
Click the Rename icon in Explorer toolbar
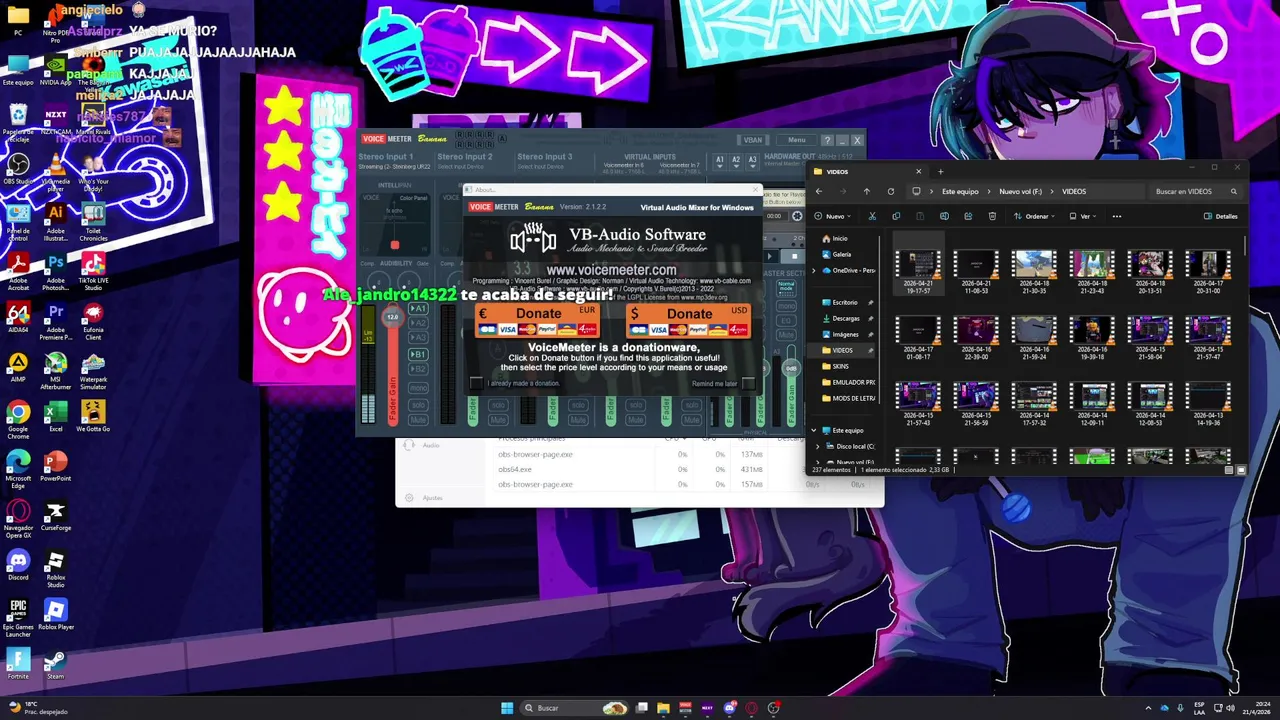click(944, 216)
